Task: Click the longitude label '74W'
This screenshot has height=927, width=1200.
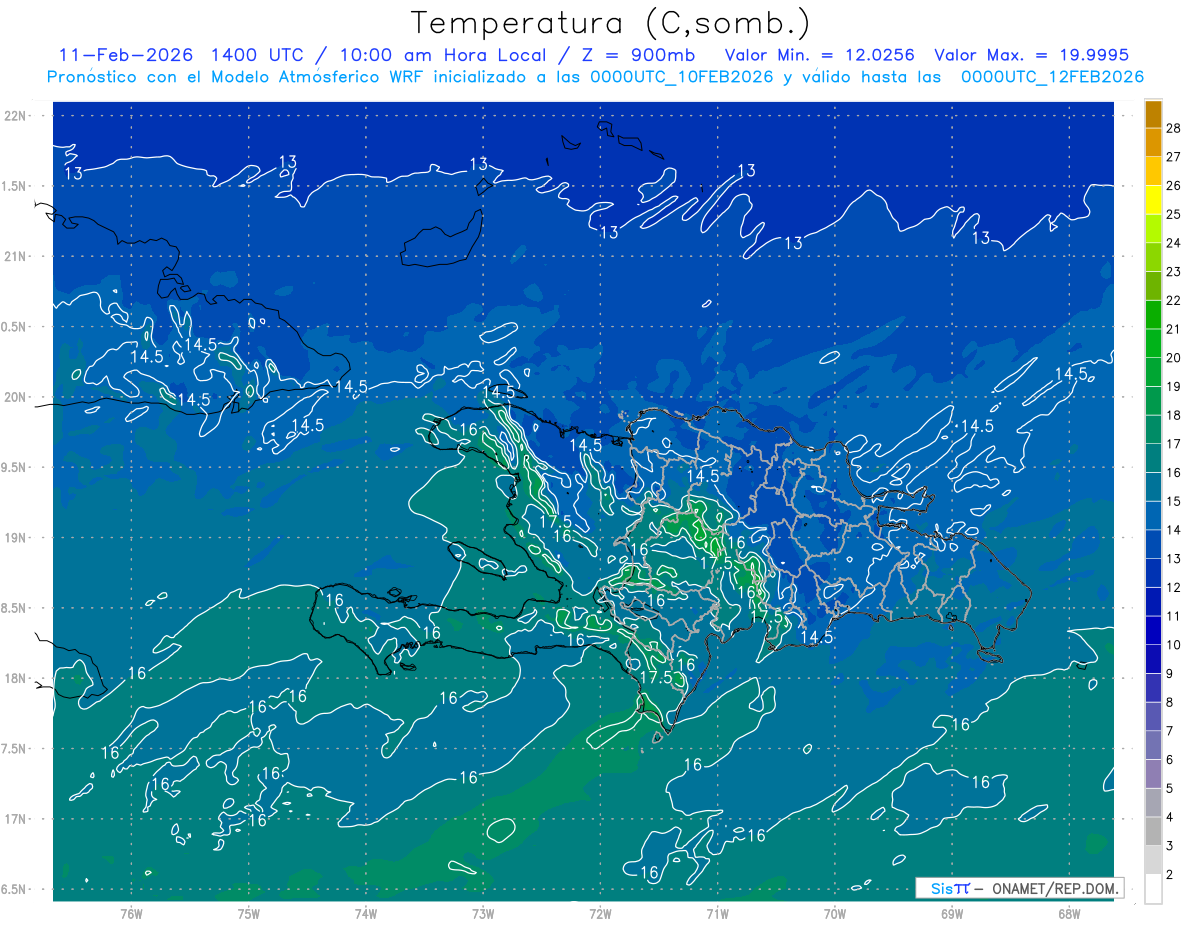Action: [365, 914]
